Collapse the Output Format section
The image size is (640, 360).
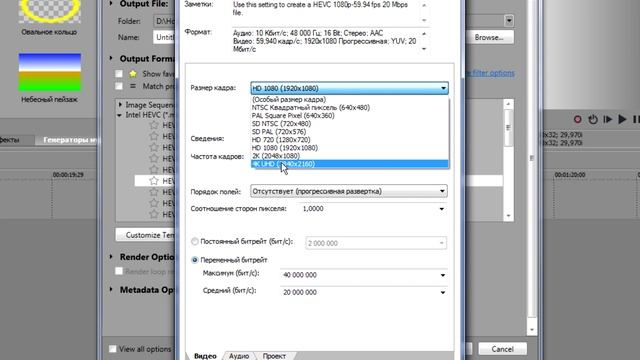(x=111, y=58)
